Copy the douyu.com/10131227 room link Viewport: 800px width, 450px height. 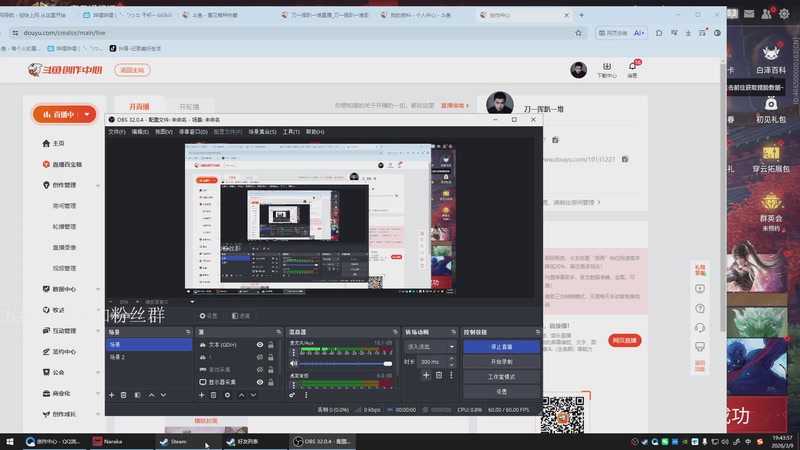pyautogui.click(x=625, y=159)
